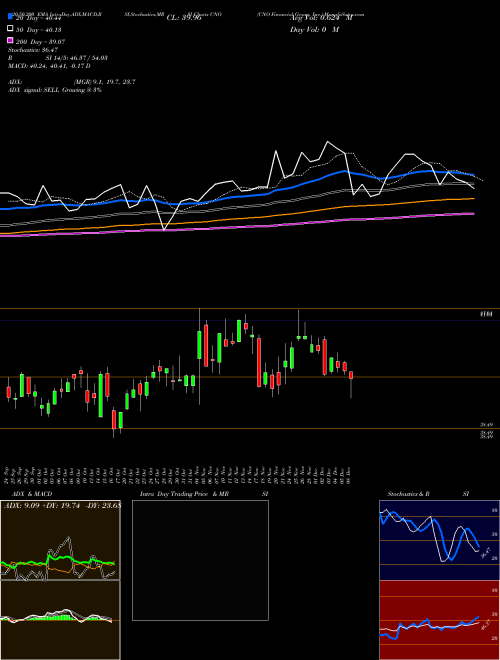Click the 'MACD: 40.24, 40.41, -0.17 D' line
This screenshot has height=660, width=500.
49,66
